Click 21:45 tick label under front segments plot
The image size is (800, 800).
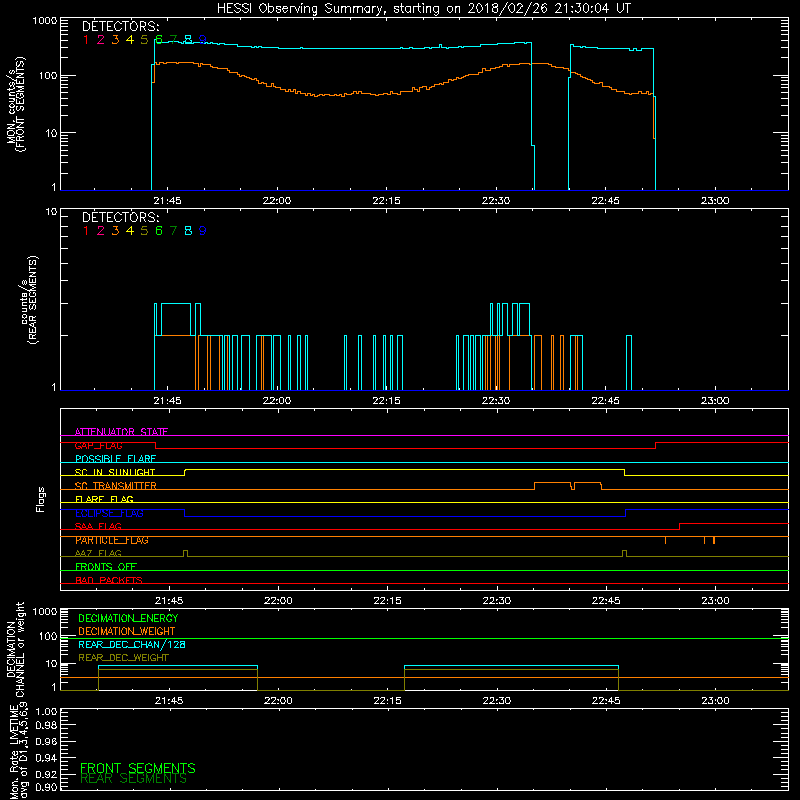coord(167,201)
